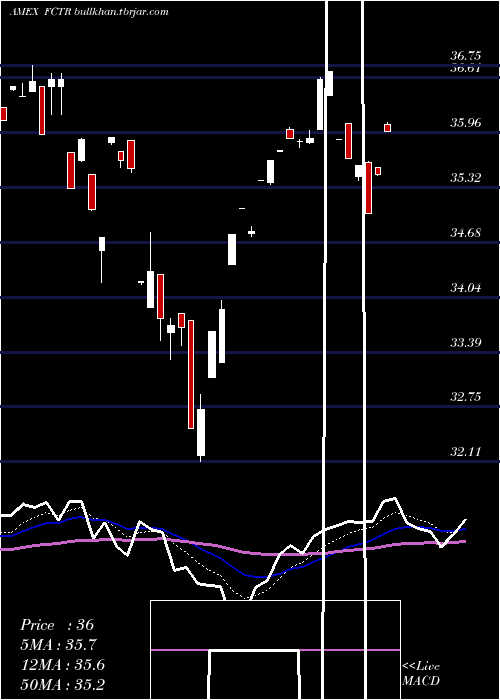Click the '12MA : 35.6' readout
The width and height of the screenshot is (500, 700).
pos(63,665)
